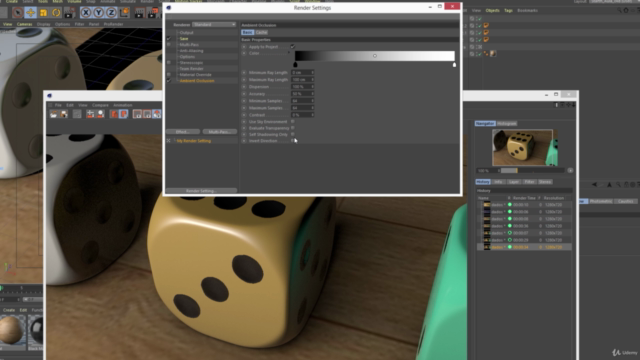This screenshot has width=640, height=360.
Task: Click the highlighted orange page icon in Picture Viewer
Action: pos(124,114)
